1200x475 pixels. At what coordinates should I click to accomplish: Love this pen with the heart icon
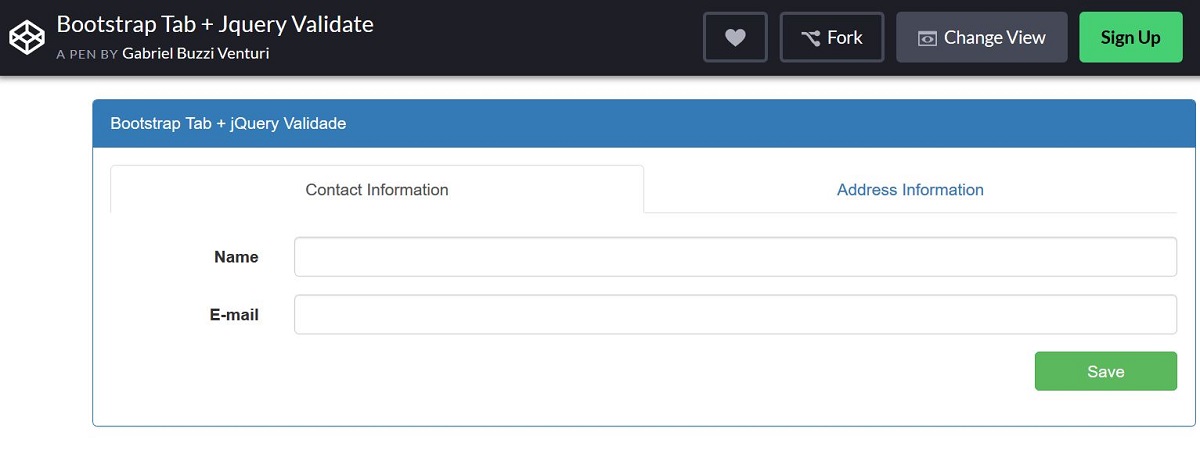735,37
